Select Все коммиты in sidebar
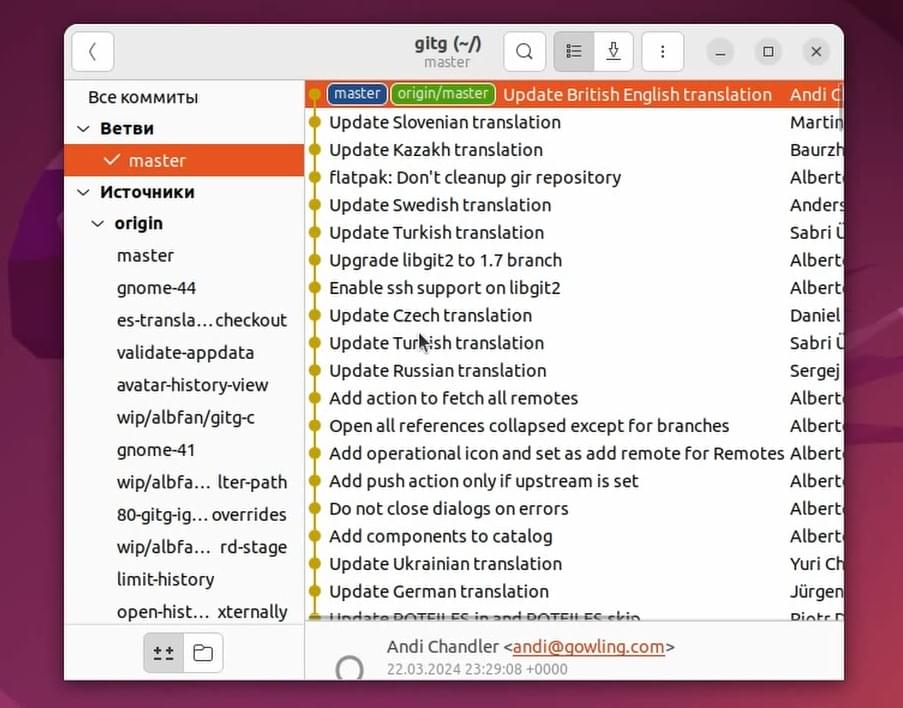 [x=184, y=97]
